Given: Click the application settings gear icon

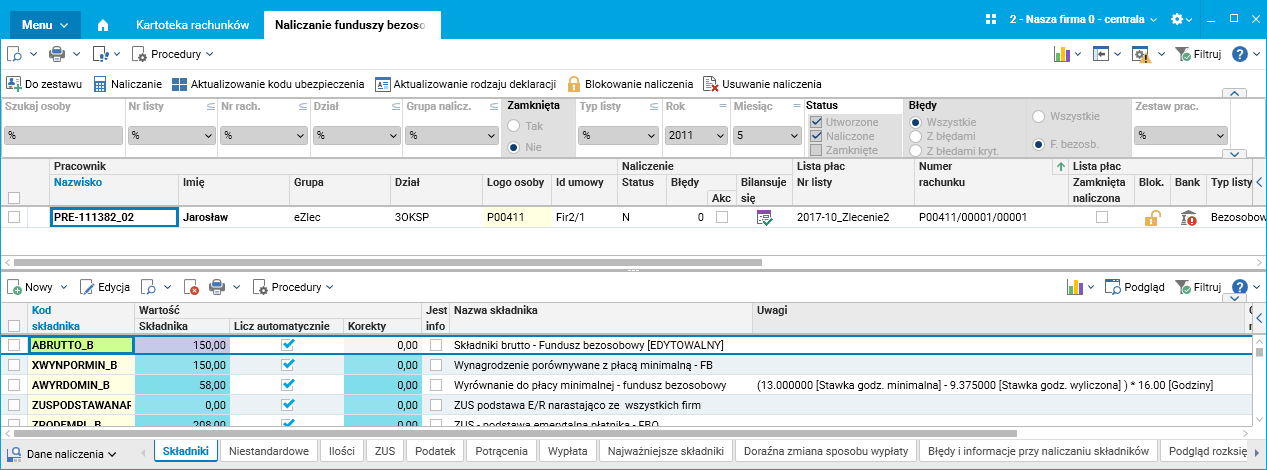Looking at the screenshot, I should [x=1177, y=19].
